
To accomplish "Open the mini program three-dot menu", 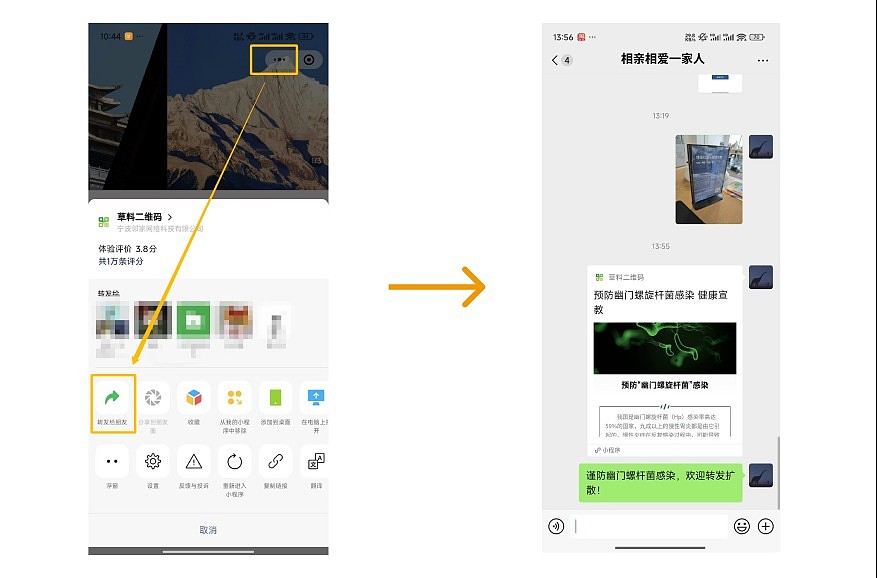I will (279, 59).
